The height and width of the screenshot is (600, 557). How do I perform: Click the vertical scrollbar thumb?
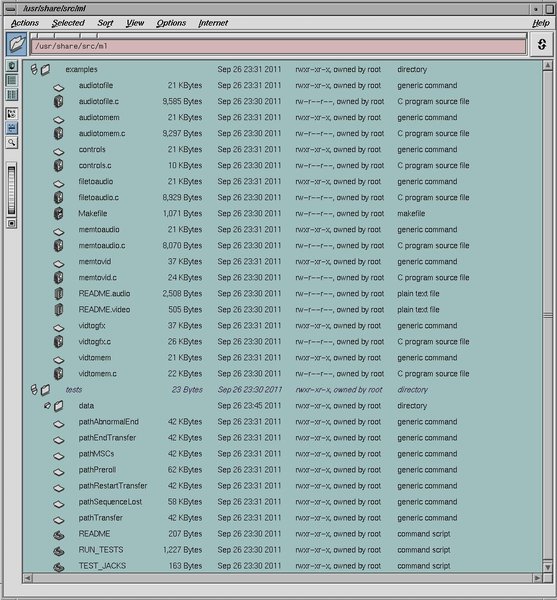coord(547,316)
